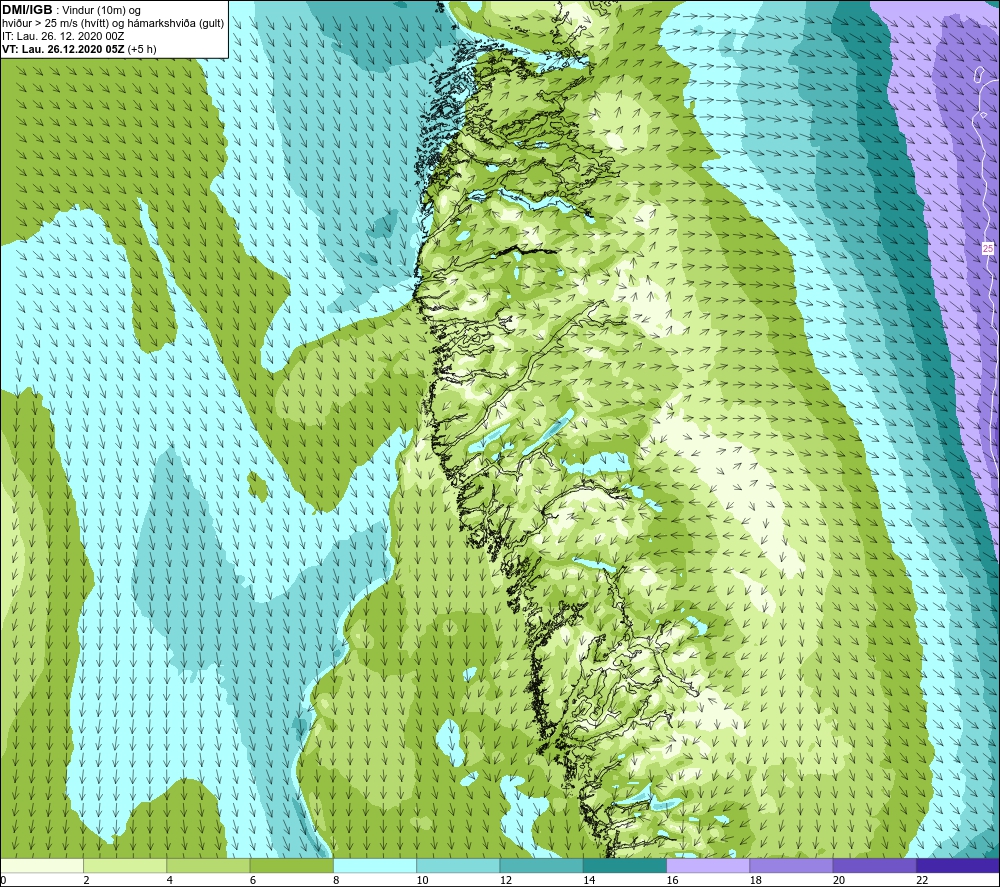Click the 20–22 m/s violet legend swatch

coord(874,866)
